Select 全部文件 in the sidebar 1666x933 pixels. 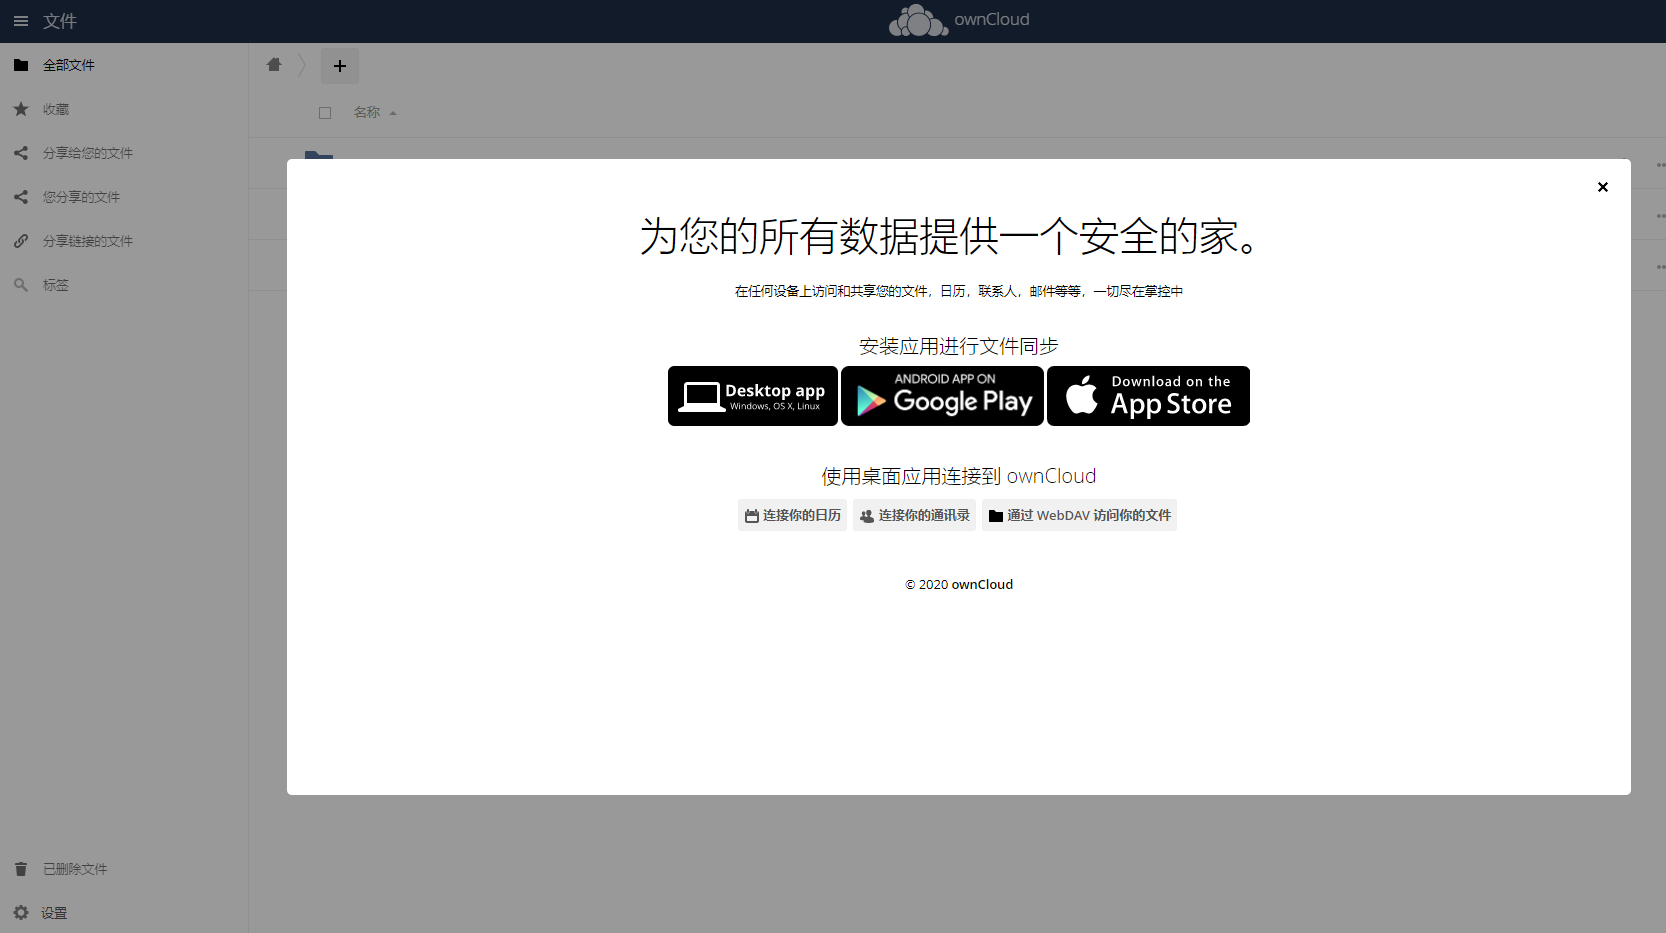point(124,65)
